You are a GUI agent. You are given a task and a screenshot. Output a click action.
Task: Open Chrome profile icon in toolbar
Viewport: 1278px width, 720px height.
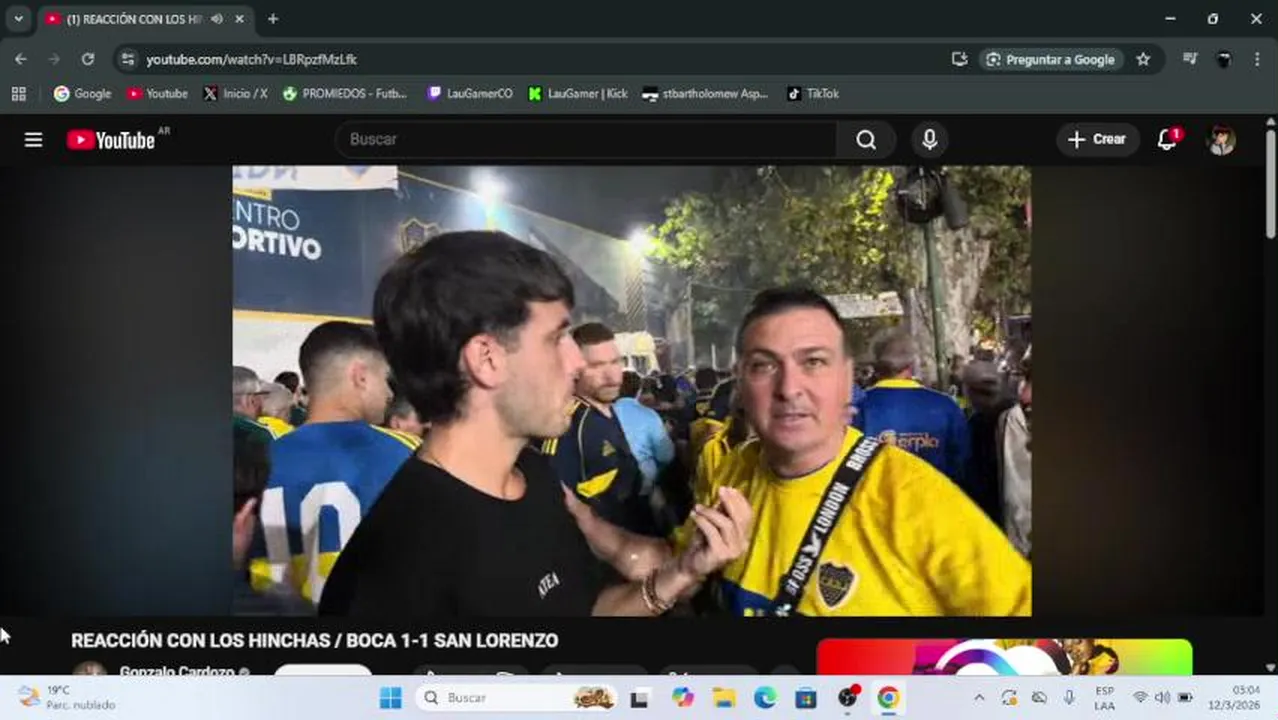click(1223, 59)
